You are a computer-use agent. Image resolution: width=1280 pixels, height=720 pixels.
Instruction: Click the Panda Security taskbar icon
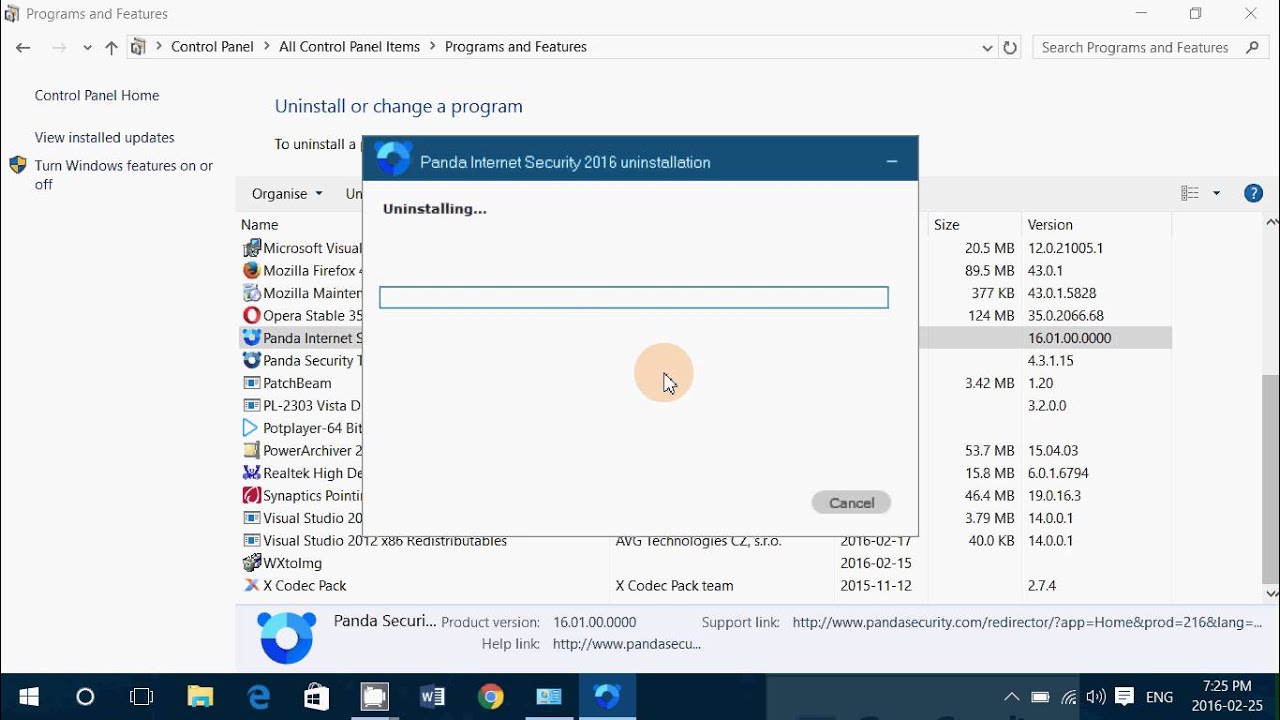606,696
